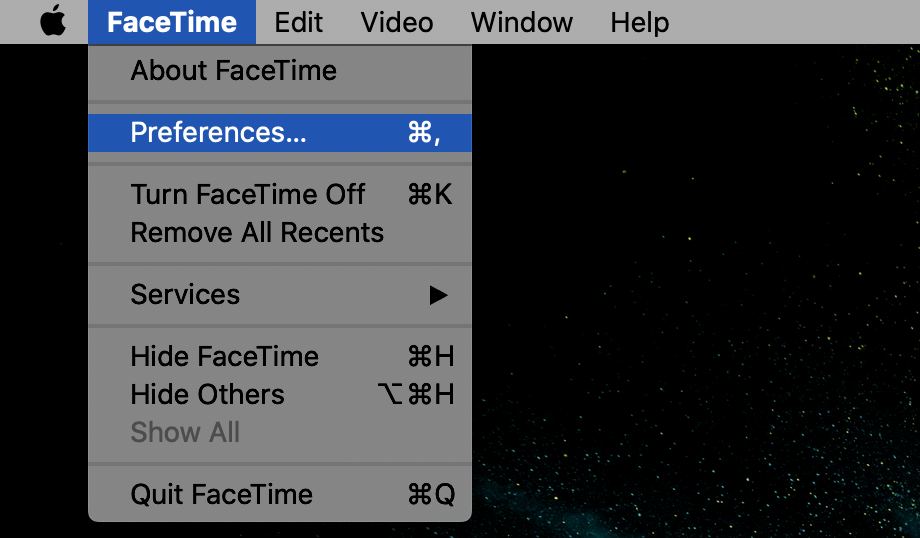
Task: Click the starry desktop to dismiss menu
Action: click(700, 300)
